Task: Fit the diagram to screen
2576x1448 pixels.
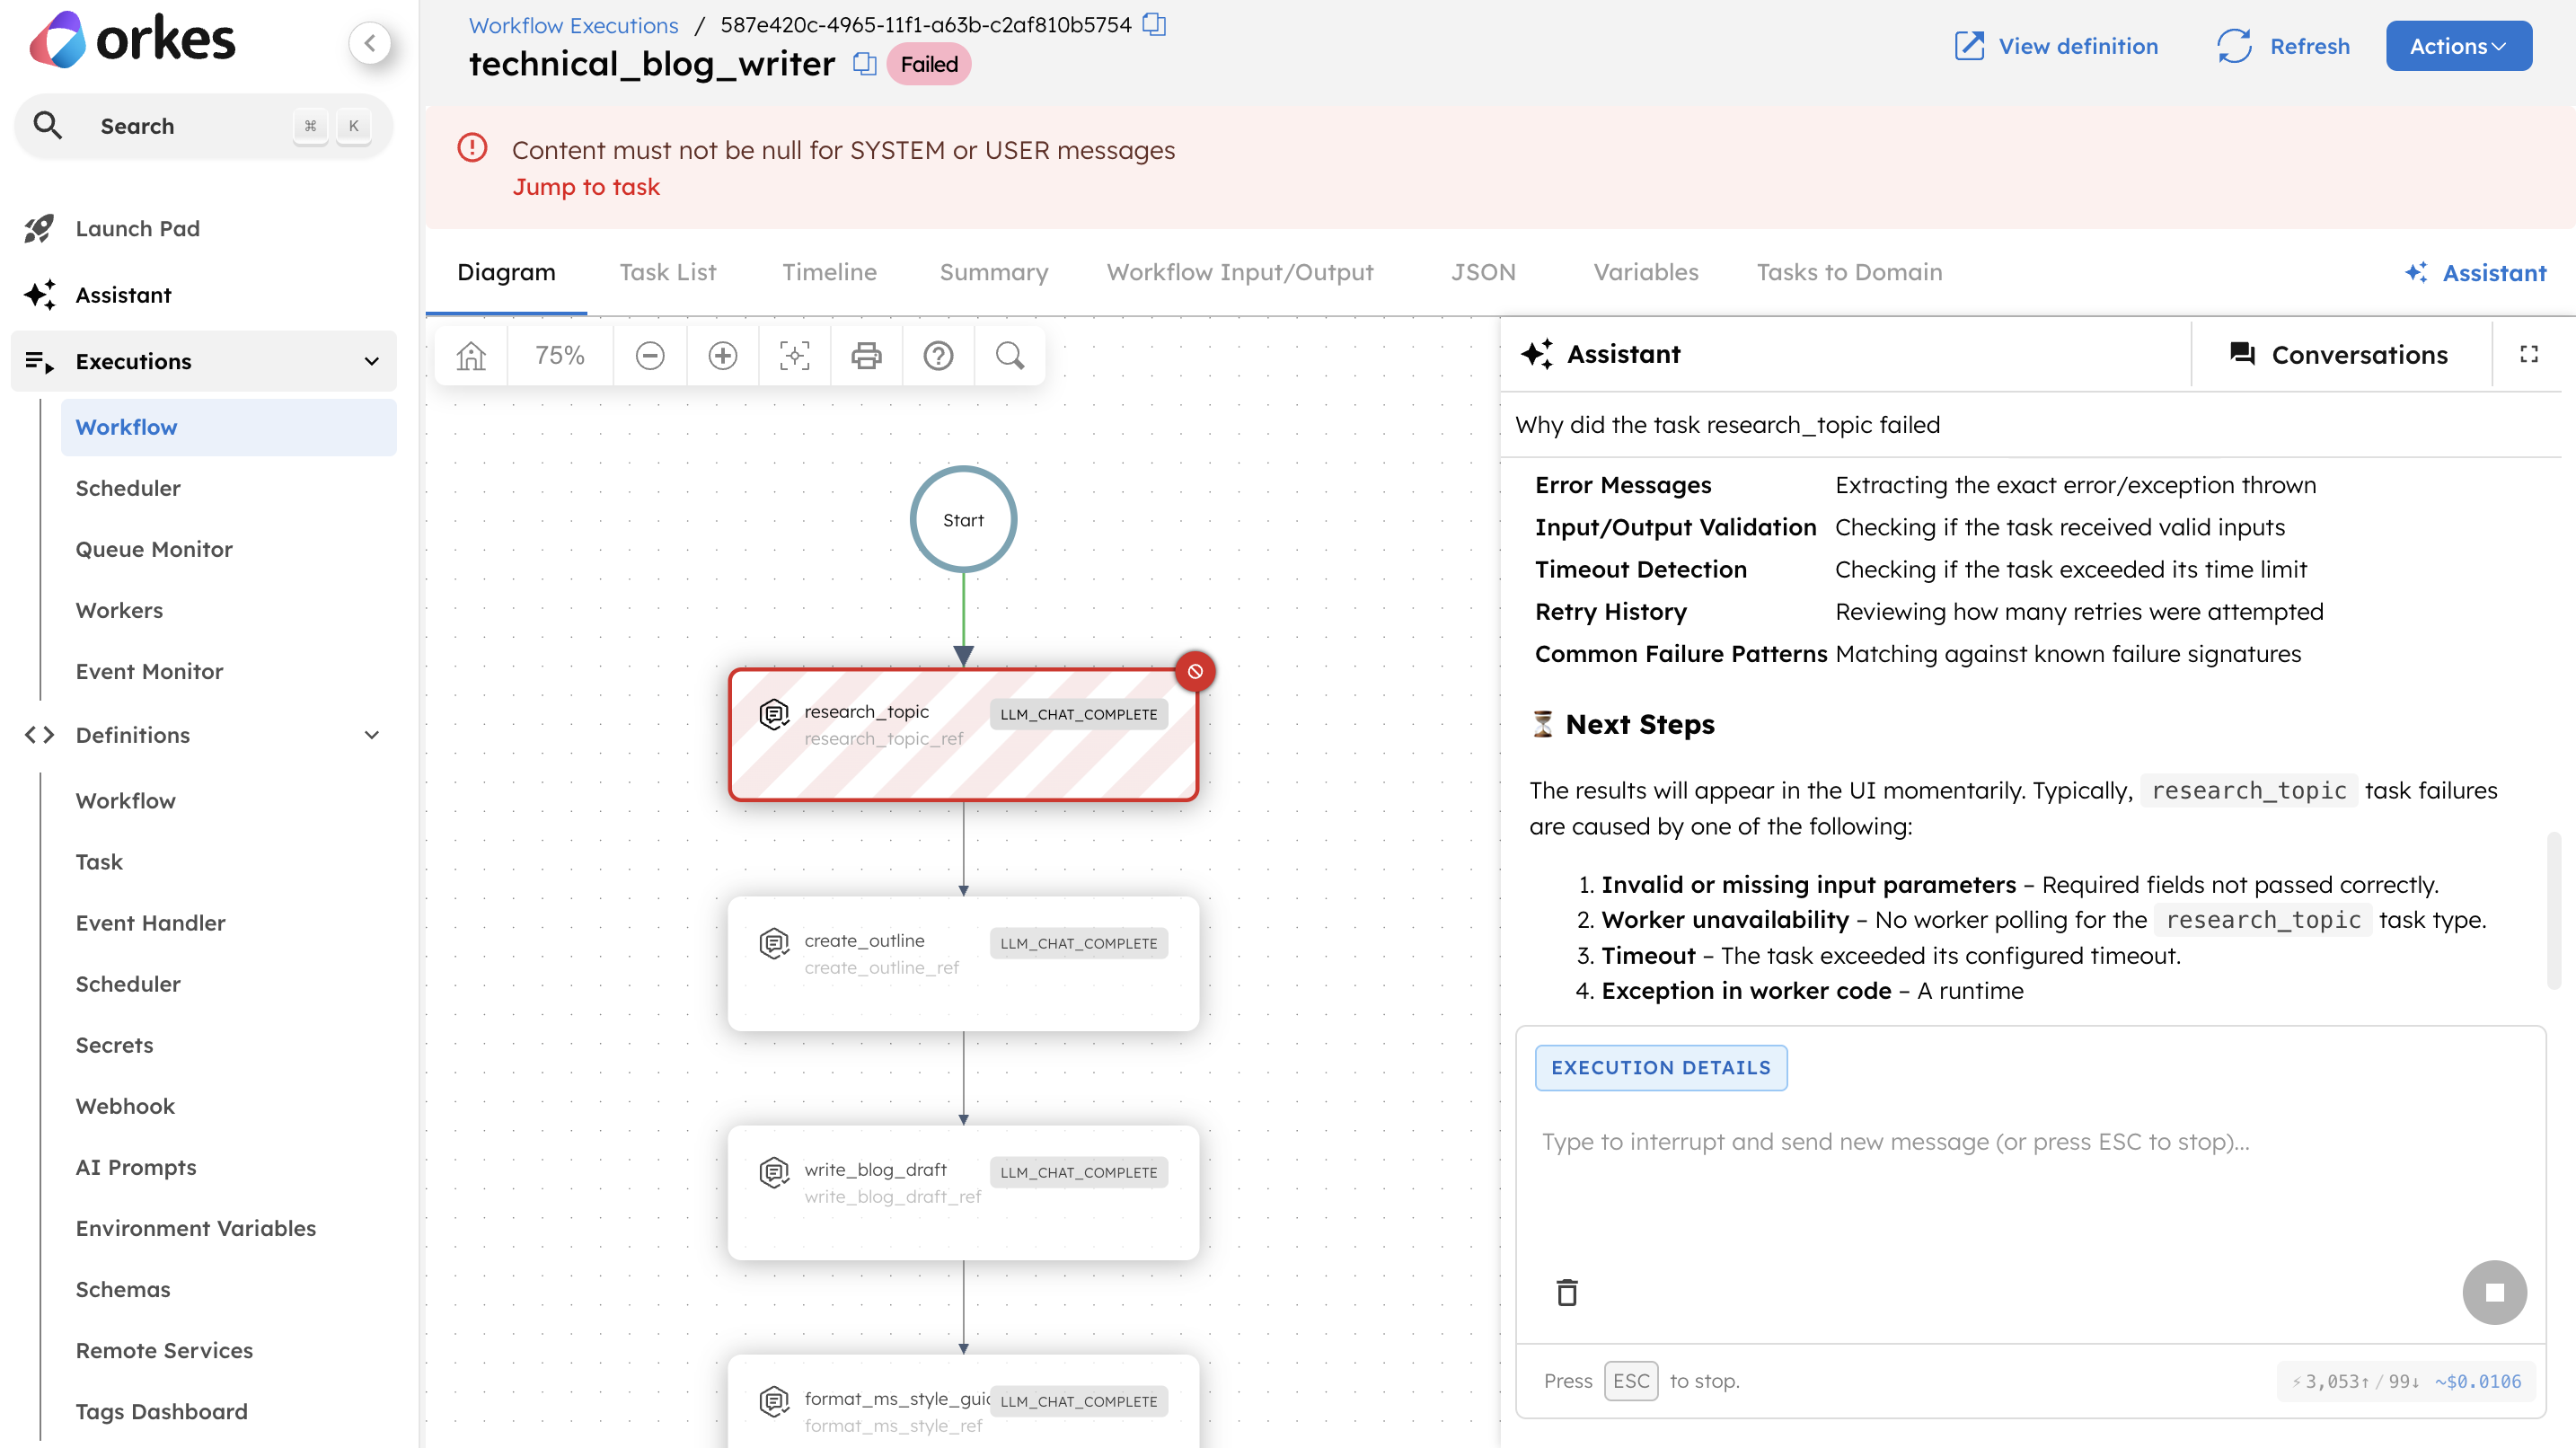Action: point(794,355)
